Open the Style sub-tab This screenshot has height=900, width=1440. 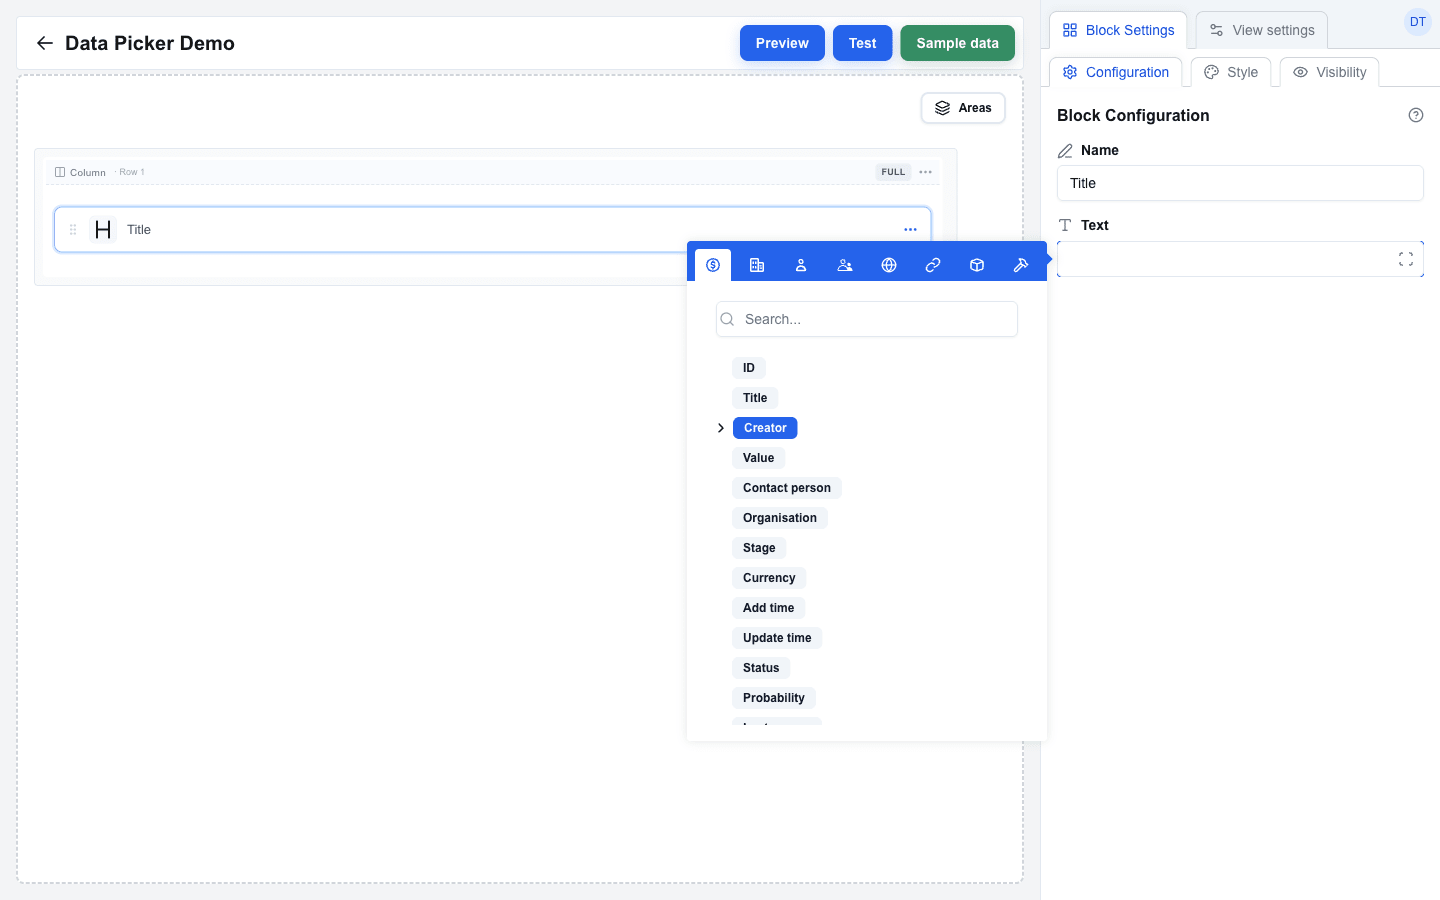1231,72
